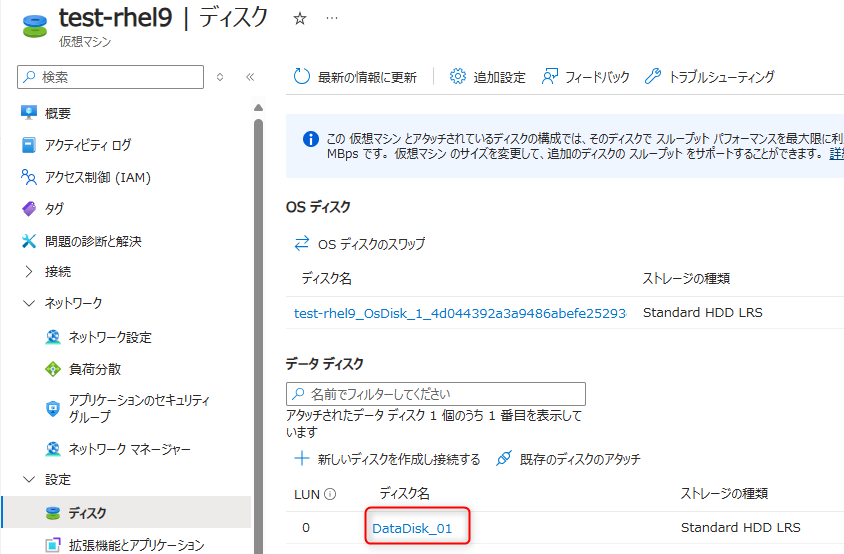This screenshot has width=844, height=554.
Task: Open the more options ellipsis in header
Action: [x=332, y=18]
